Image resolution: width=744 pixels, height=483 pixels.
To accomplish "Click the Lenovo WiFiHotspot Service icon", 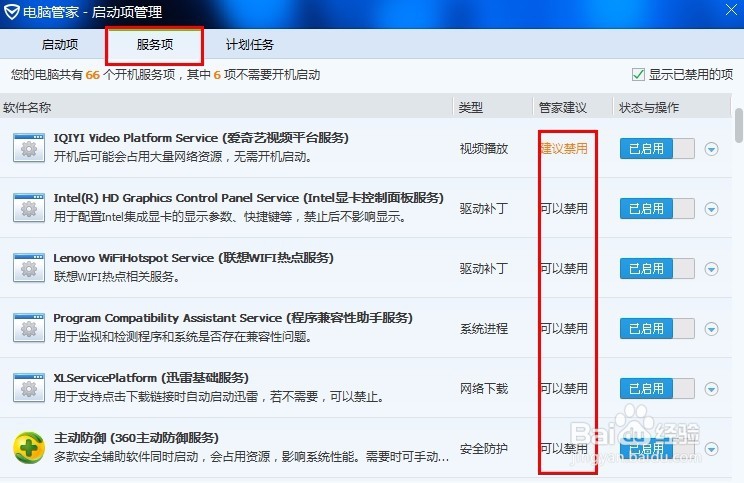I will point(29,268).
